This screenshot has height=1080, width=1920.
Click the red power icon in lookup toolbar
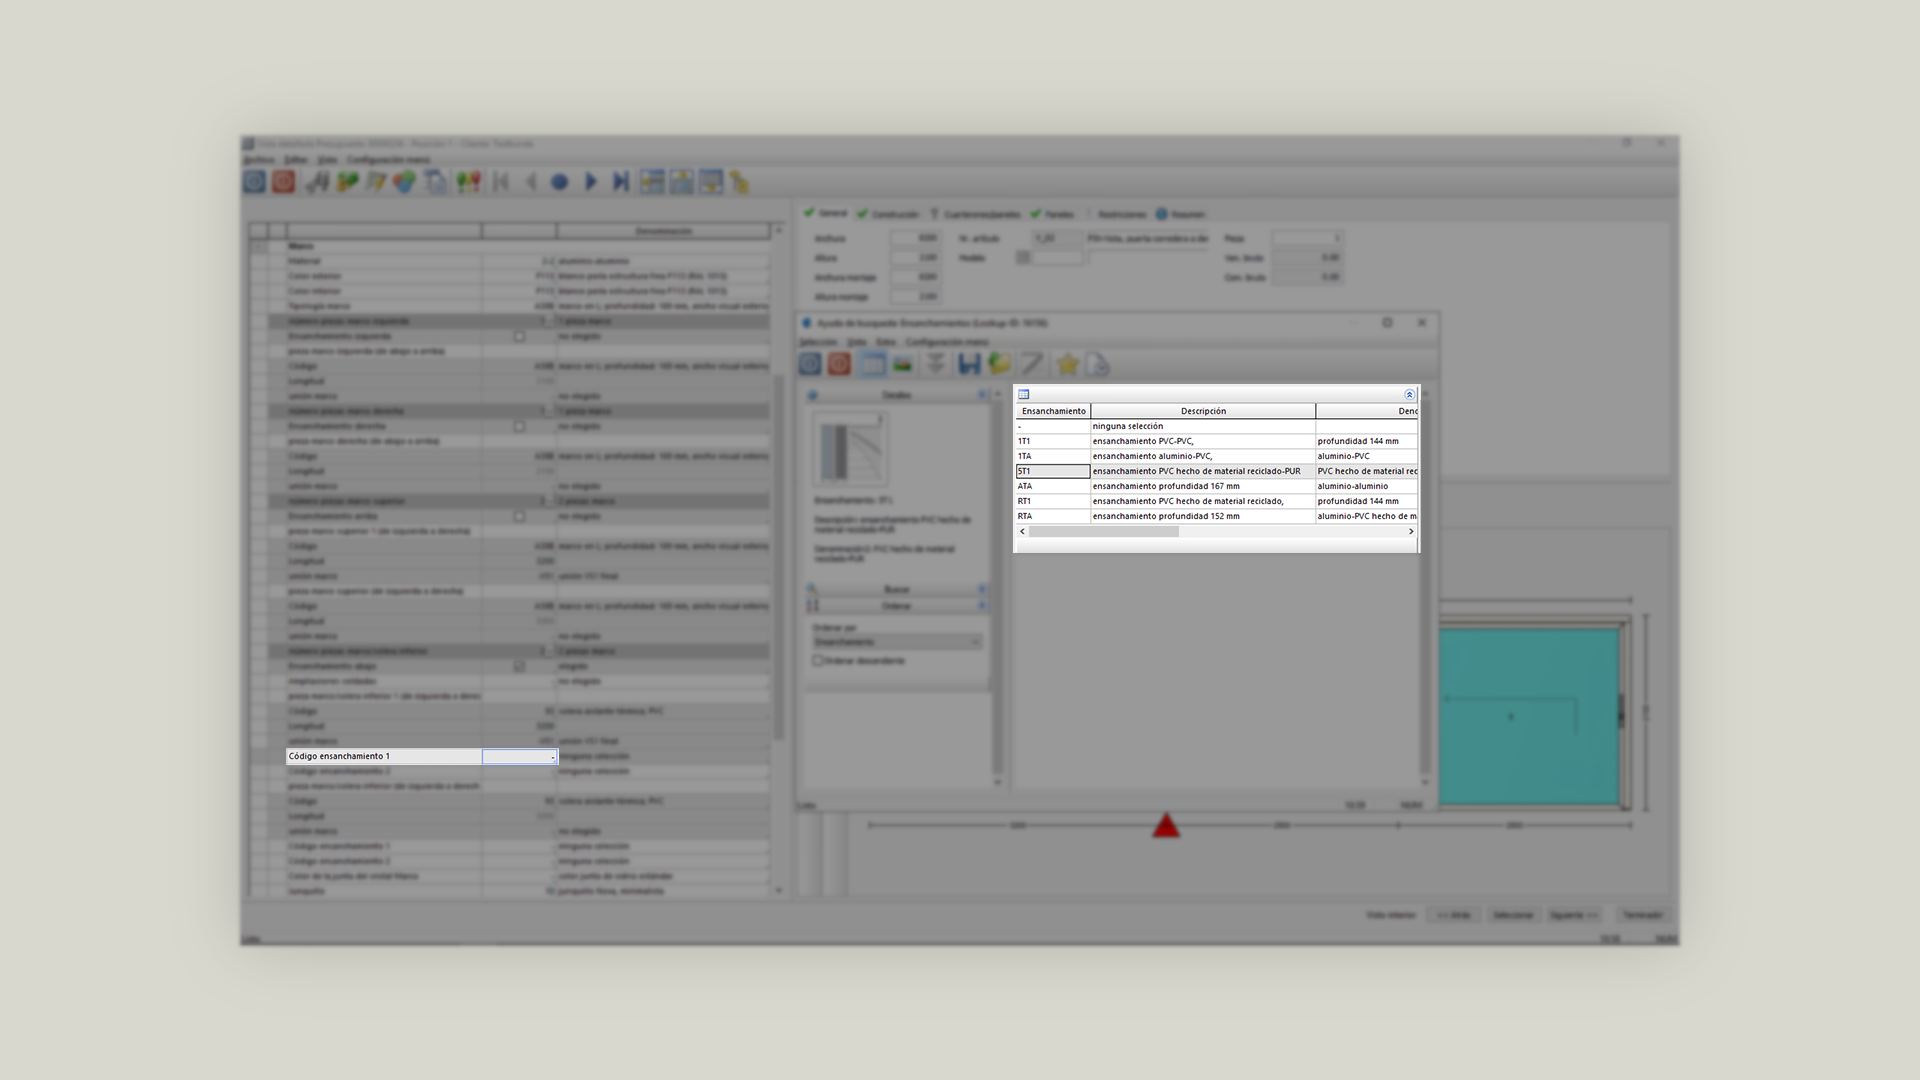pos(839,365)
